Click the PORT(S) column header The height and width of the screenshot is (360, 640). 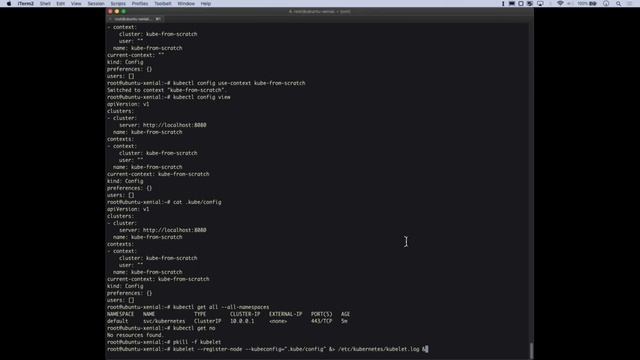pyautogui.click(x=321, y=314)
